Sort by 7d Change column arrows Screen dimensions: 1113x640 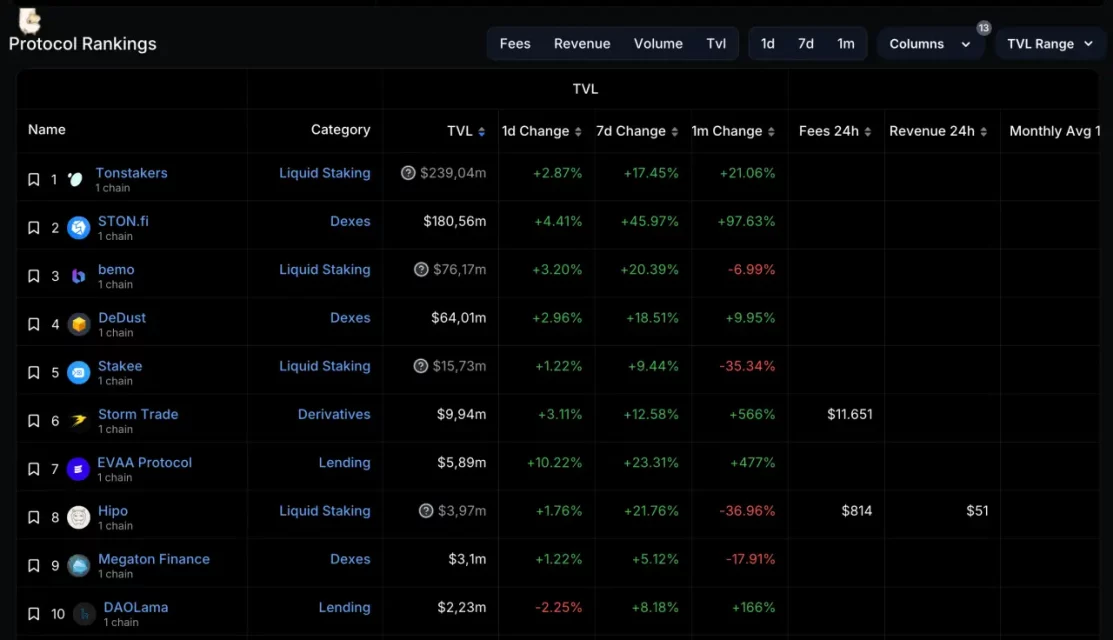tap(674, 131)
